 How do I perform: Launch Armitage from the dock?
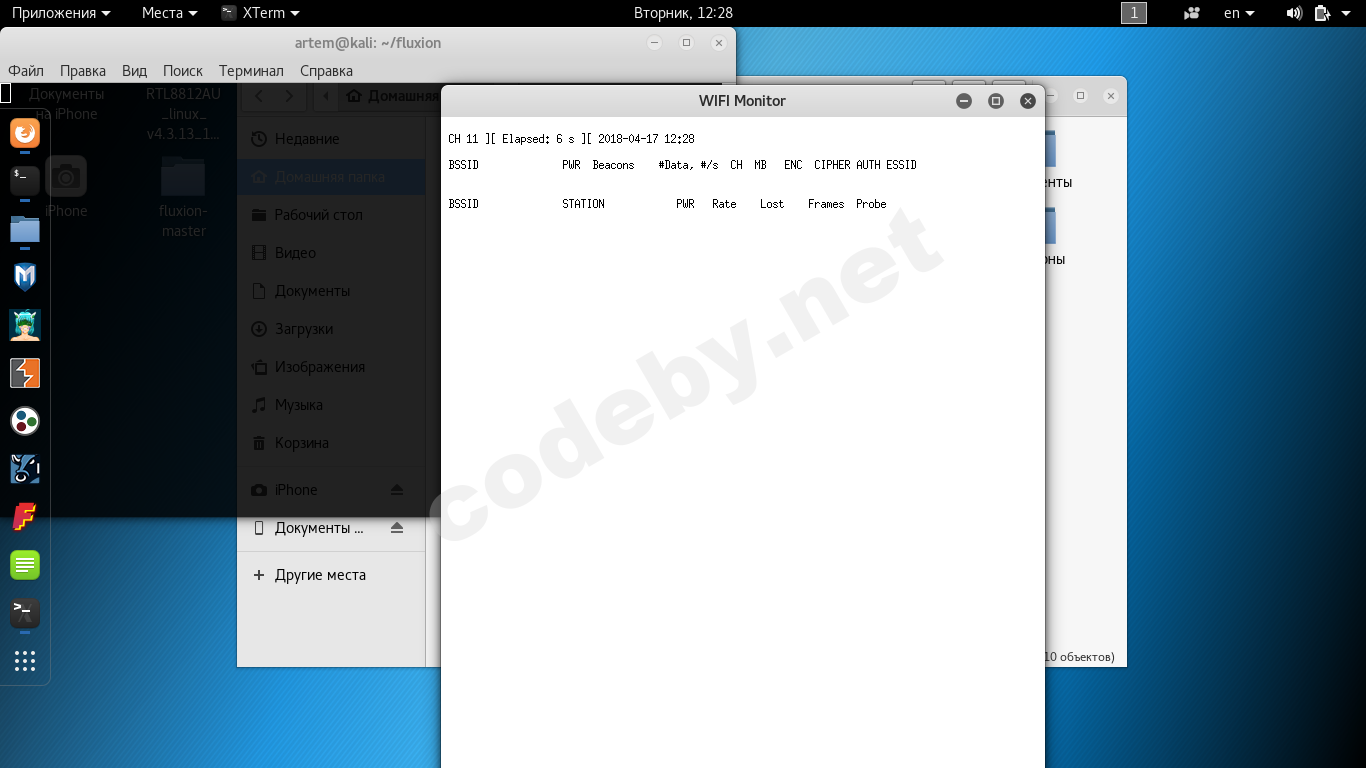click(x=25, y=325)
